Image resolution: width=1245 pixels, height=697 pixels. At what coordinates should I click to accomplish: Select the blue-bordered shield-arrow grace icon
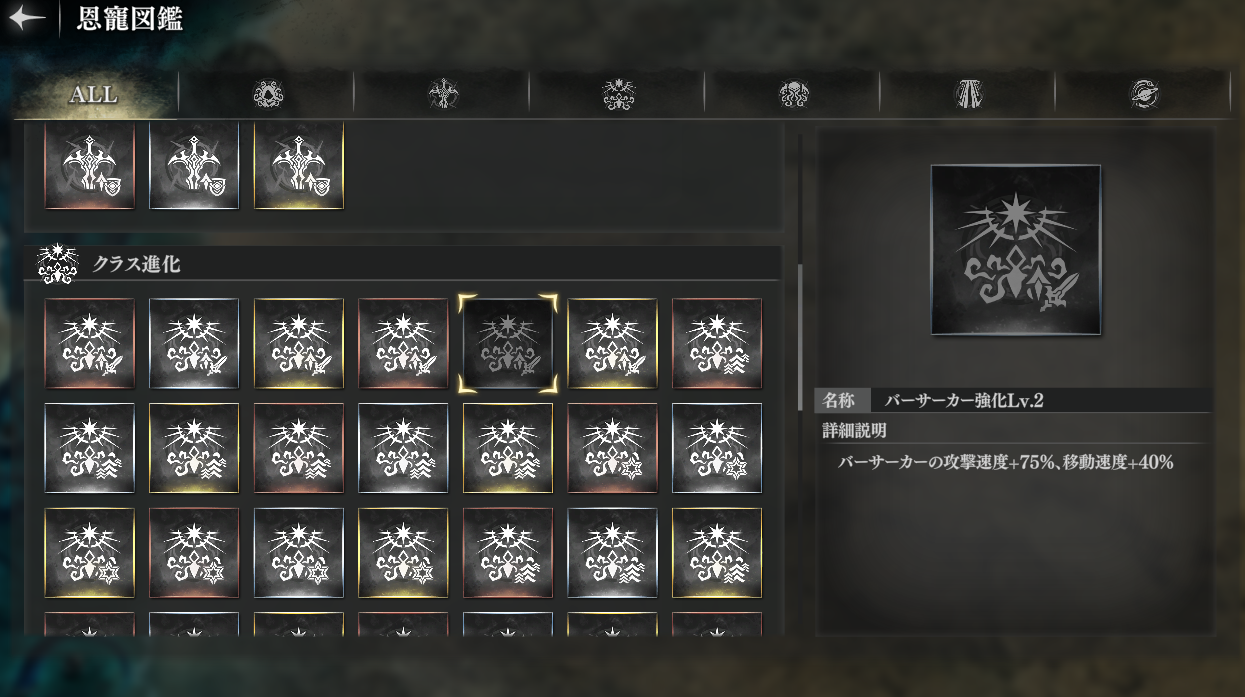(x=194, y=166)
